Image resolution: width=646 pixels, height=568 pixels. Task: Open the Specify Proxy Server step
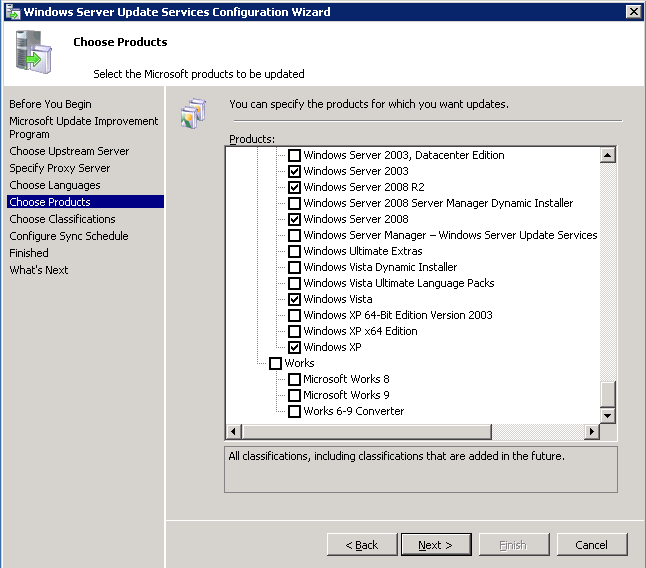pyautogui.click(x=60, y=168)
